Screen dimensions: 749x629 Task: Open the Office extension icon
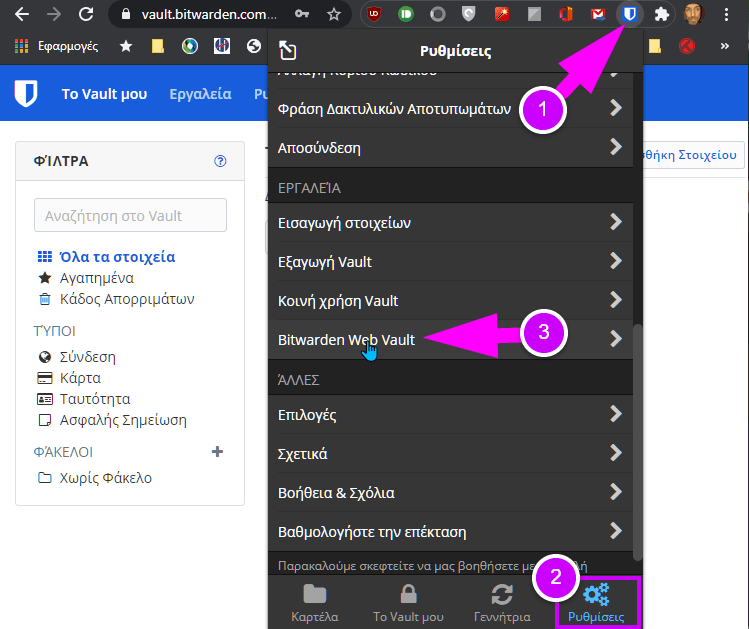[x=566, y=14]
